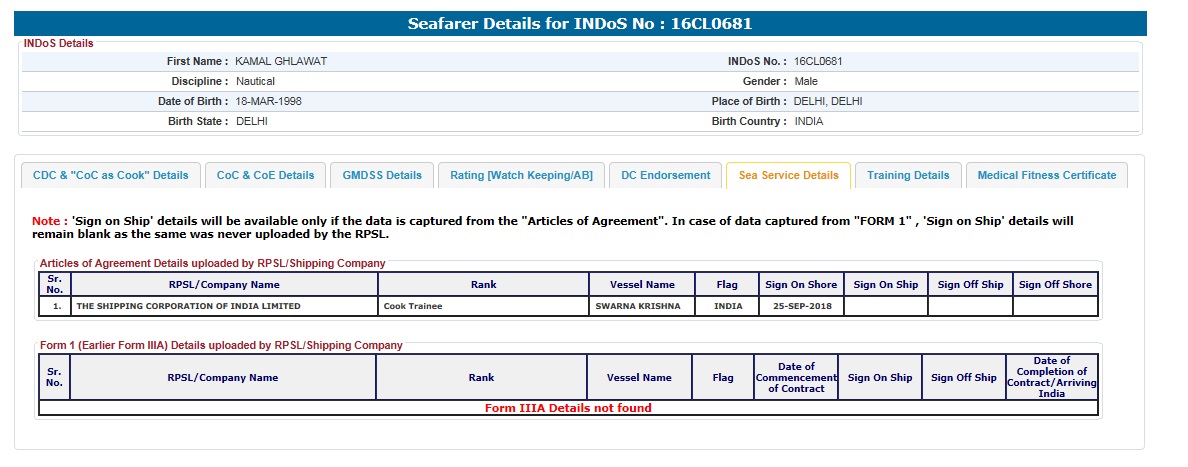
Task: Click the Sign On Shore date 25-SEP-2018
Action: coord(801,306)
